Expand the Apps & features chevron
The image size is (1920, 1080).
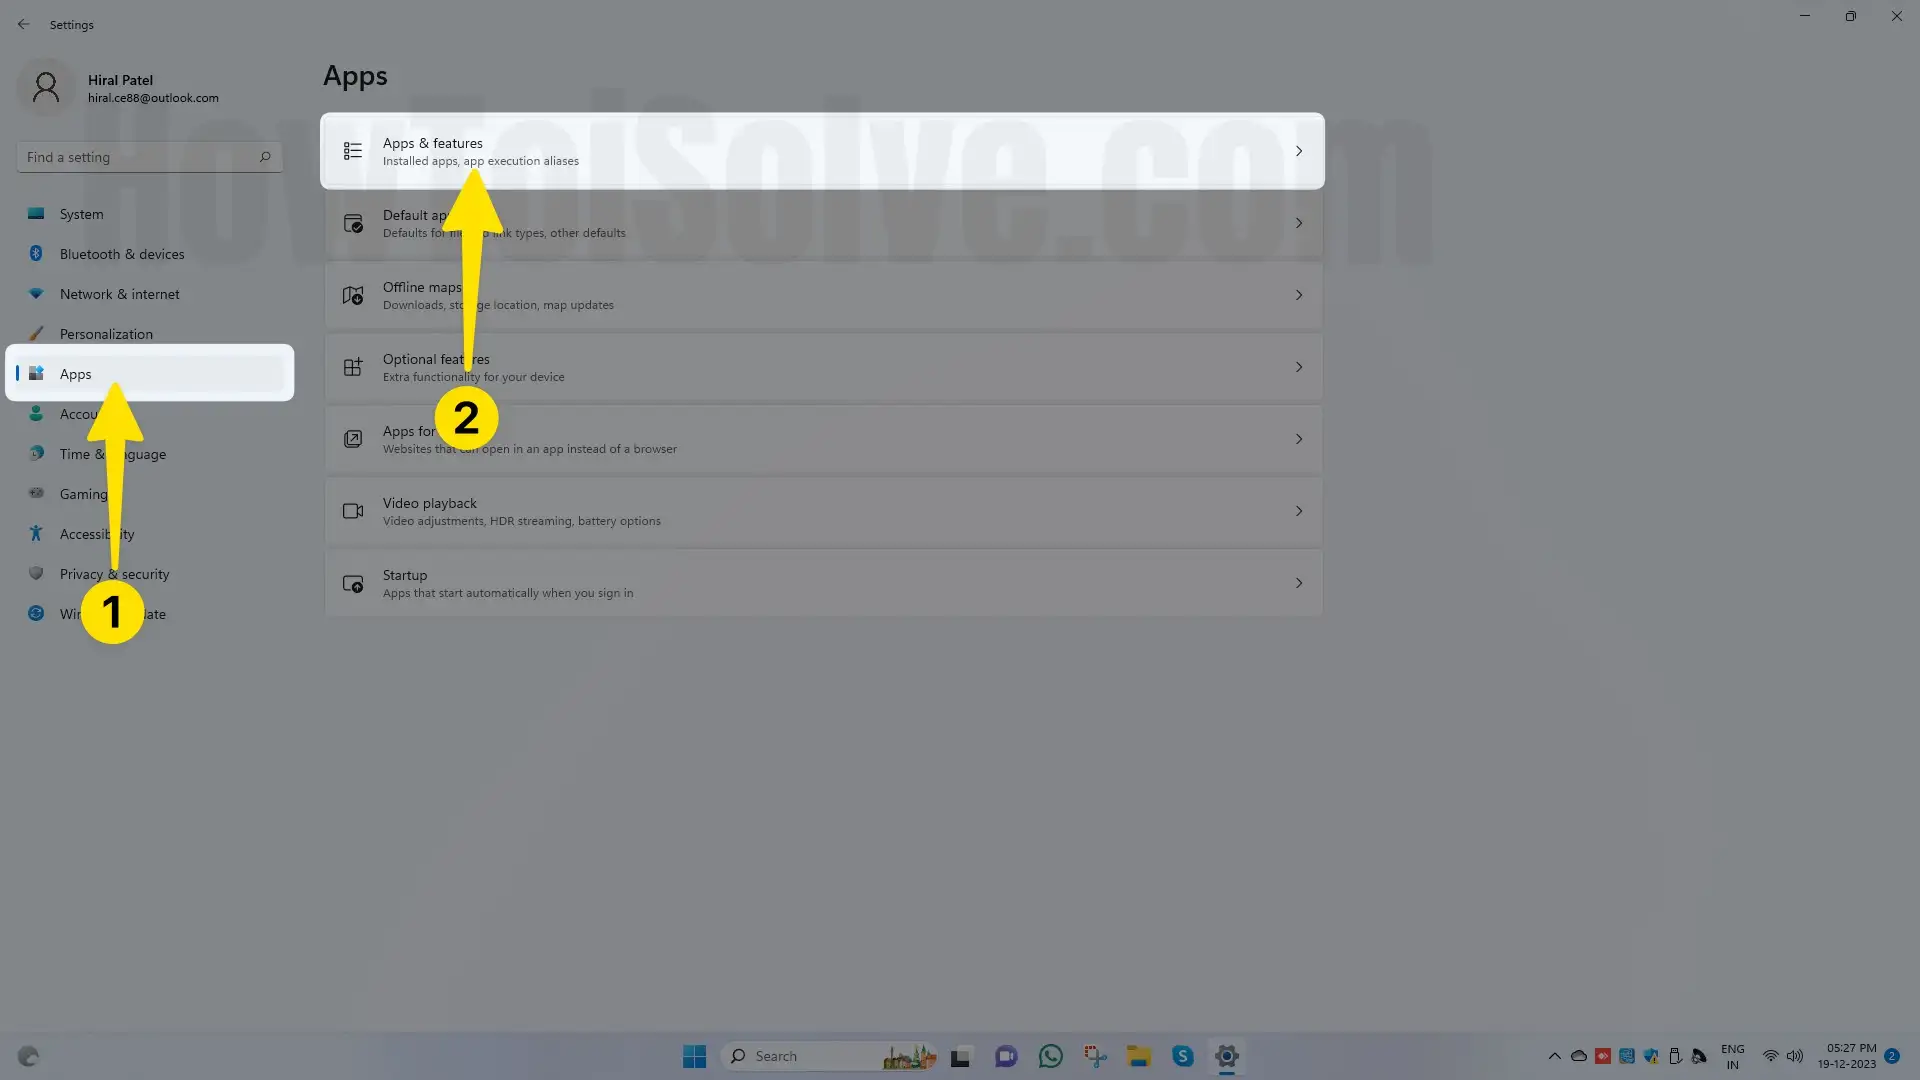pyautogui.click(x=1299, y=151)
